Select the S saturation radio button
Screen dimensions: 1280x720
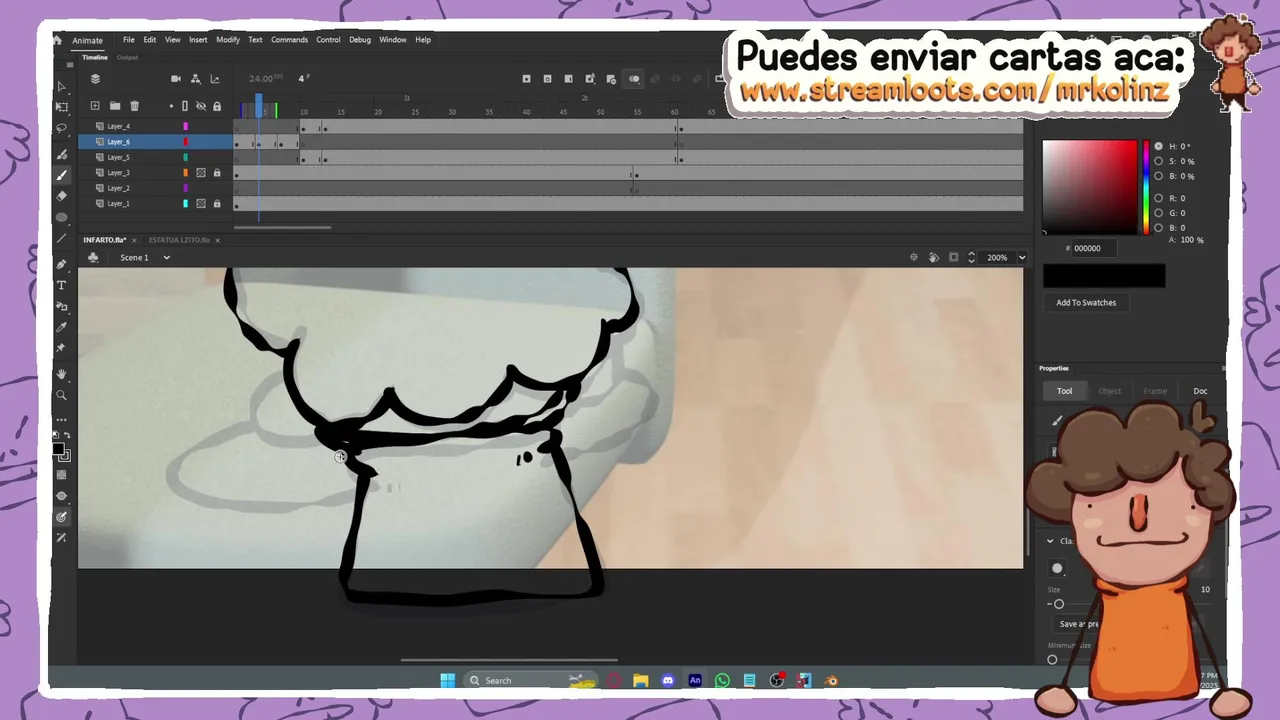pyautogui.click(x=1159, y=161)
